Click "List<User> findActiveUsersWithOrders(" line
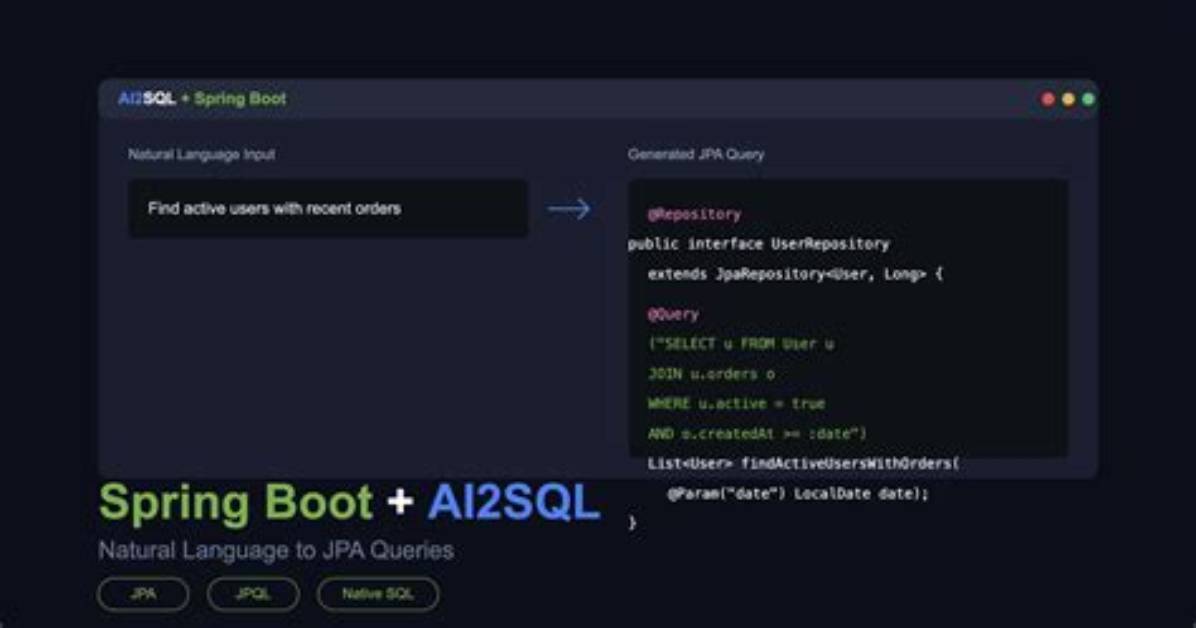This screenshot has width=1196, height=628. pos(804,463)
